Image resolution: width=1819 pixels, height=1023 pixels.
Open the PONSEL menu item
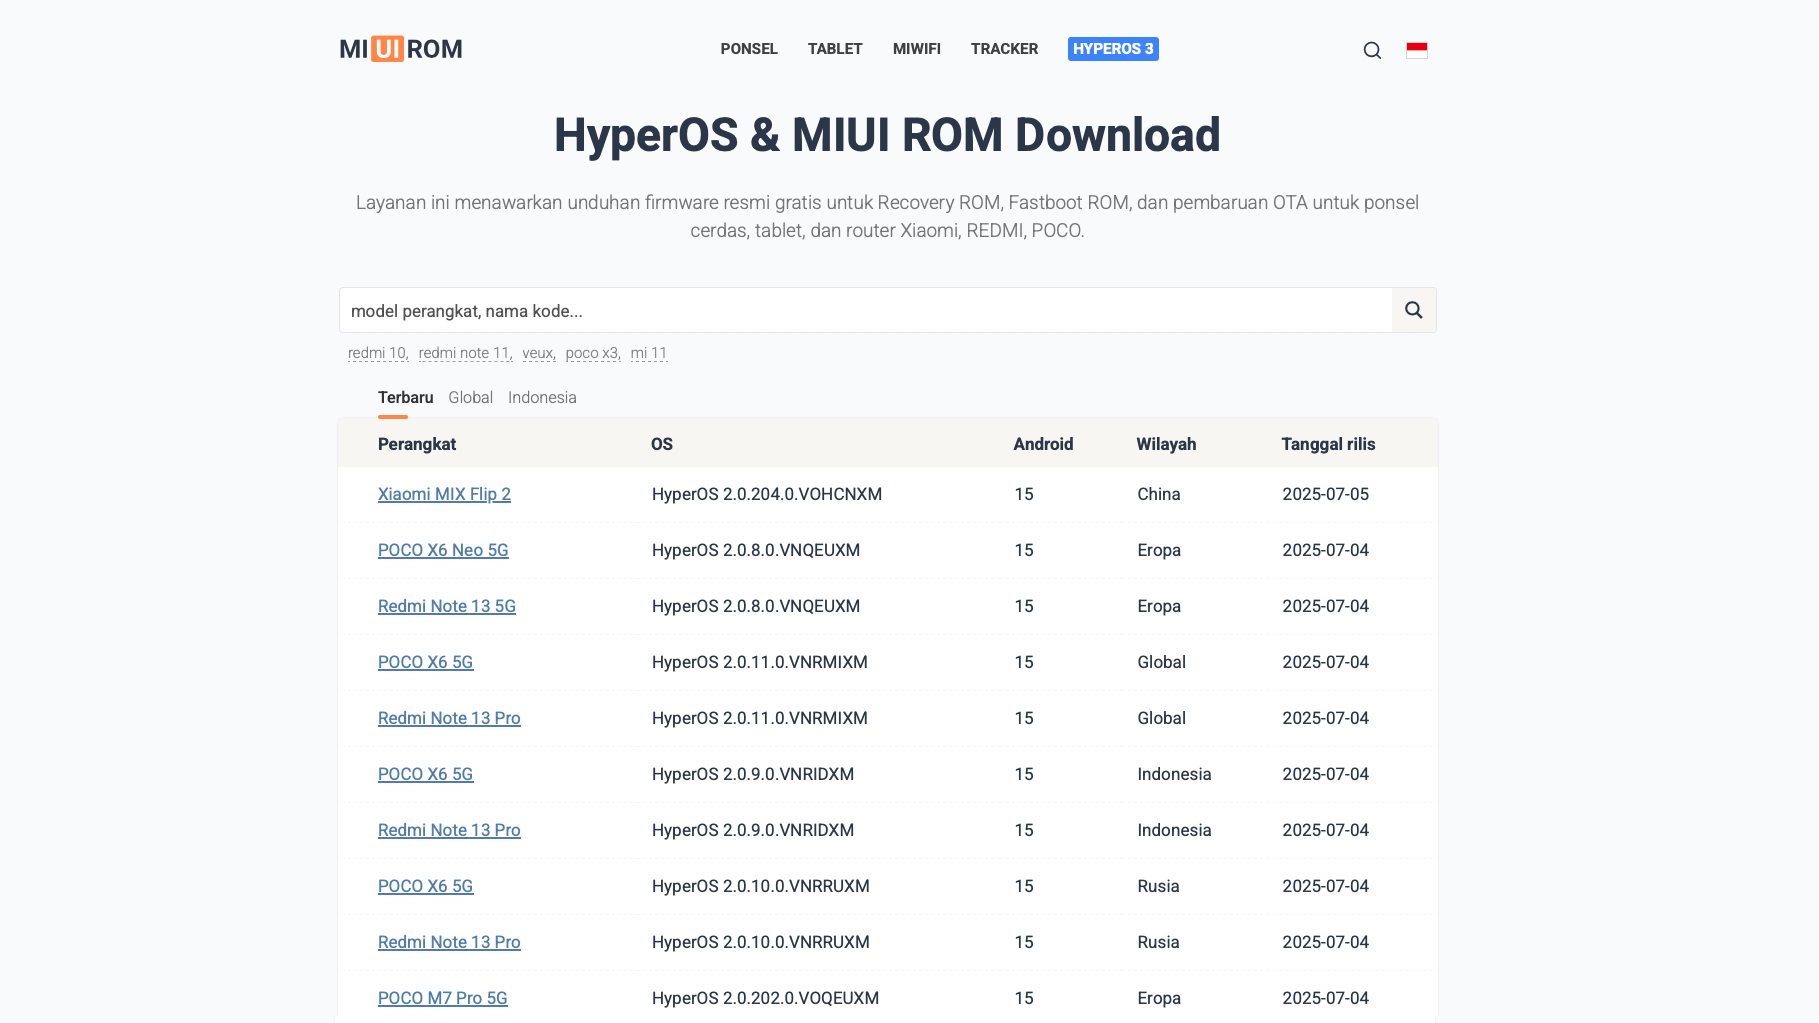tap(749, 49)
